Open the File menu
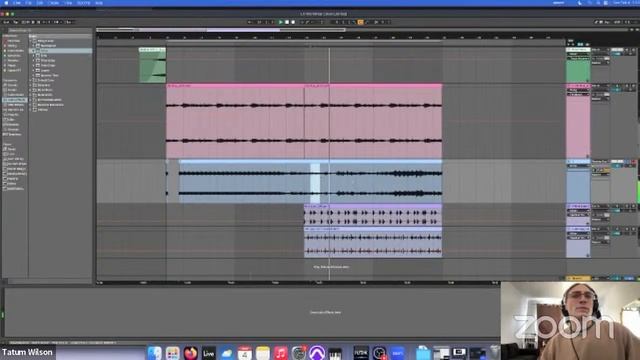Image resolution: width=640 pixels, height=360 pixels. click(x=29, y=3)
